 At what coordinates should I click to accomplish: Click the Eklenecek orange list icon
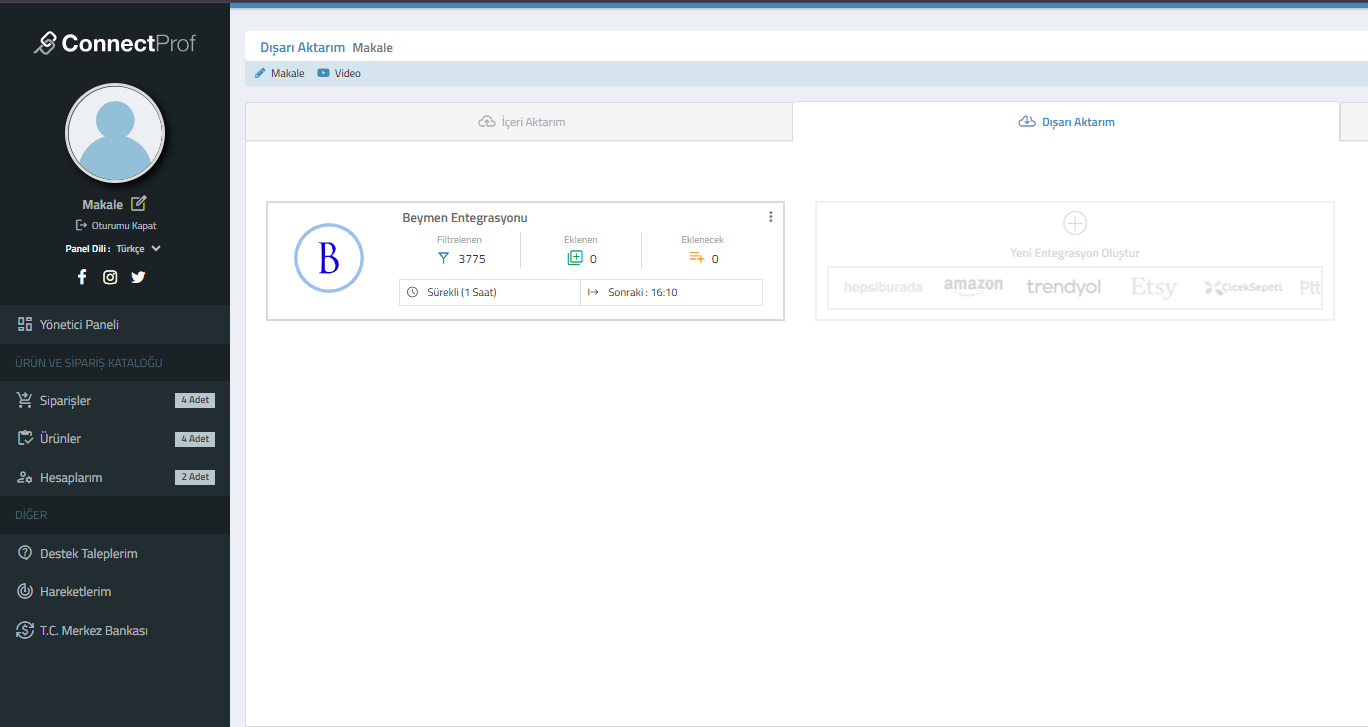697,258
